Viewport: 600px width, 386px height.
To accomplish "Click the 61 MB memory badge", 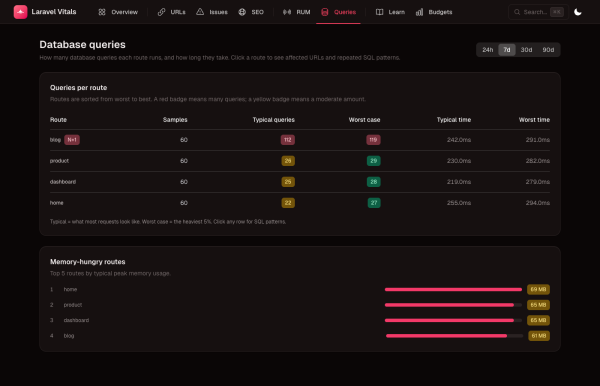I will pos(539,336).
